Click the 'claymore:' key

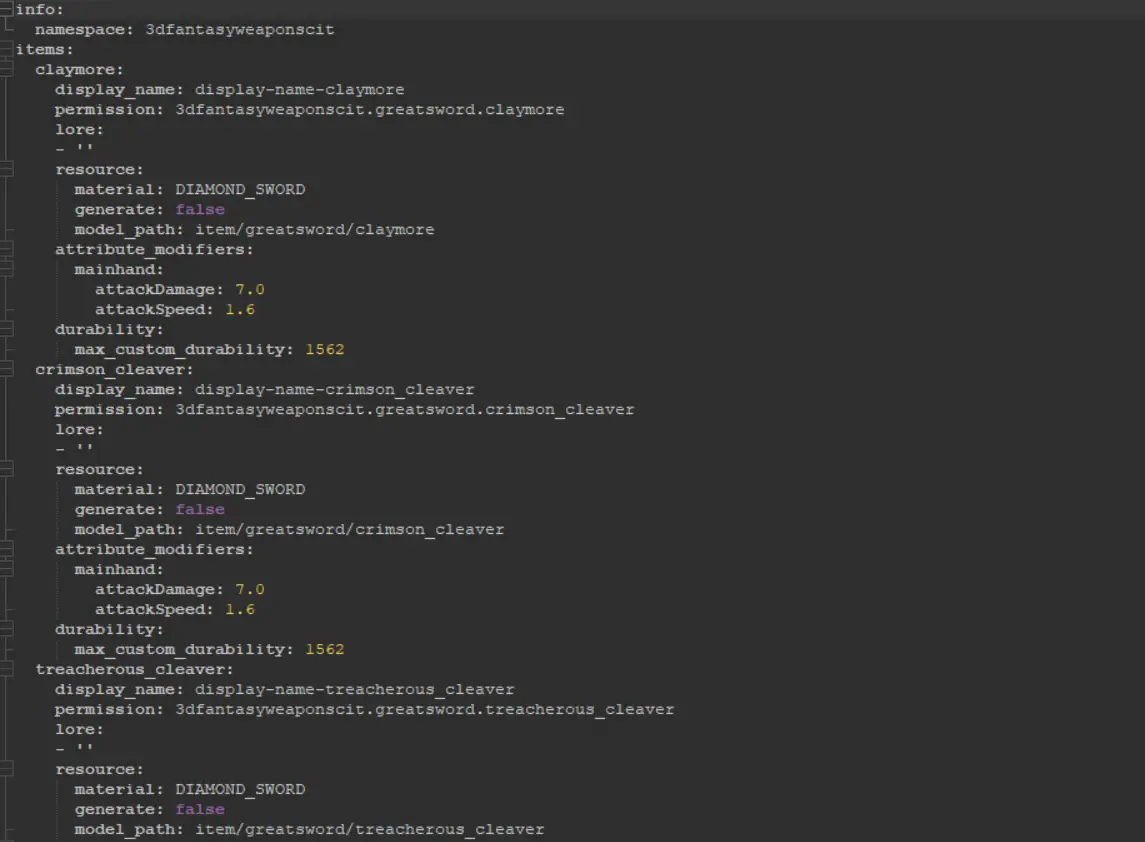(x=80, y=69)
